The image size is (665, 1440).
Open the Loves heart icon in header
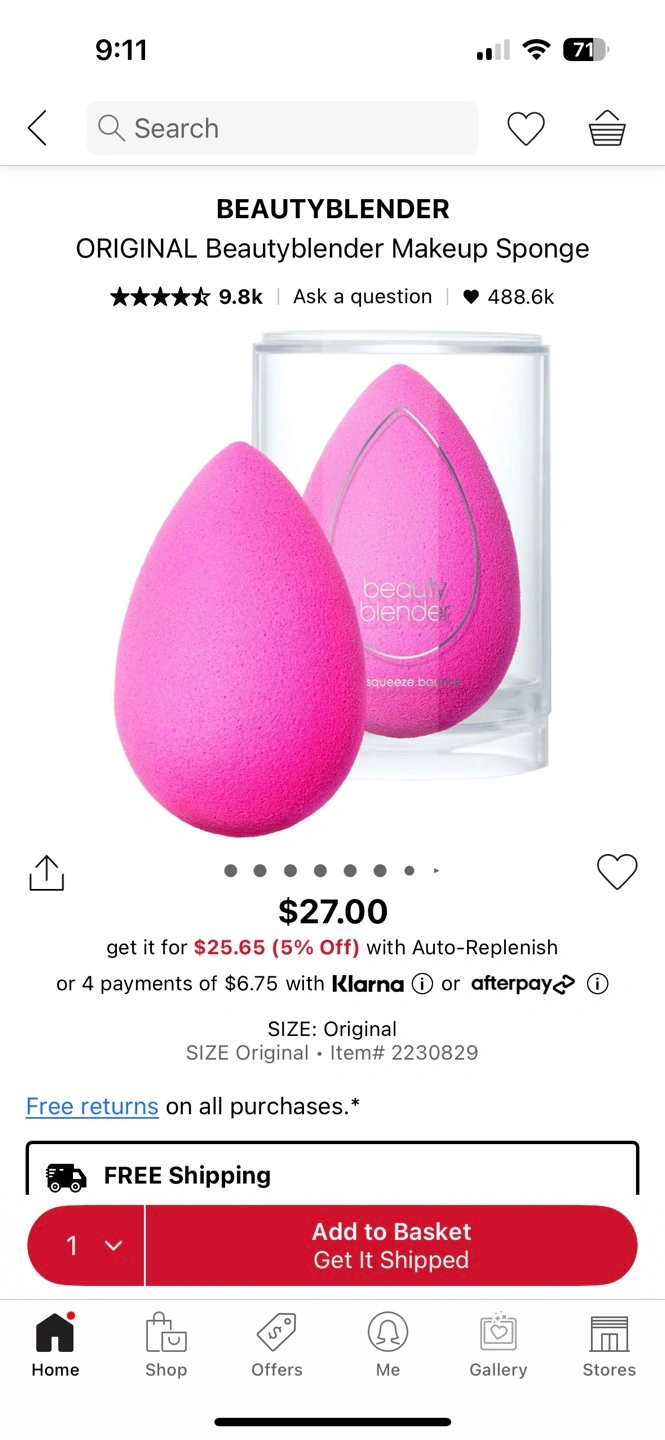526,128
